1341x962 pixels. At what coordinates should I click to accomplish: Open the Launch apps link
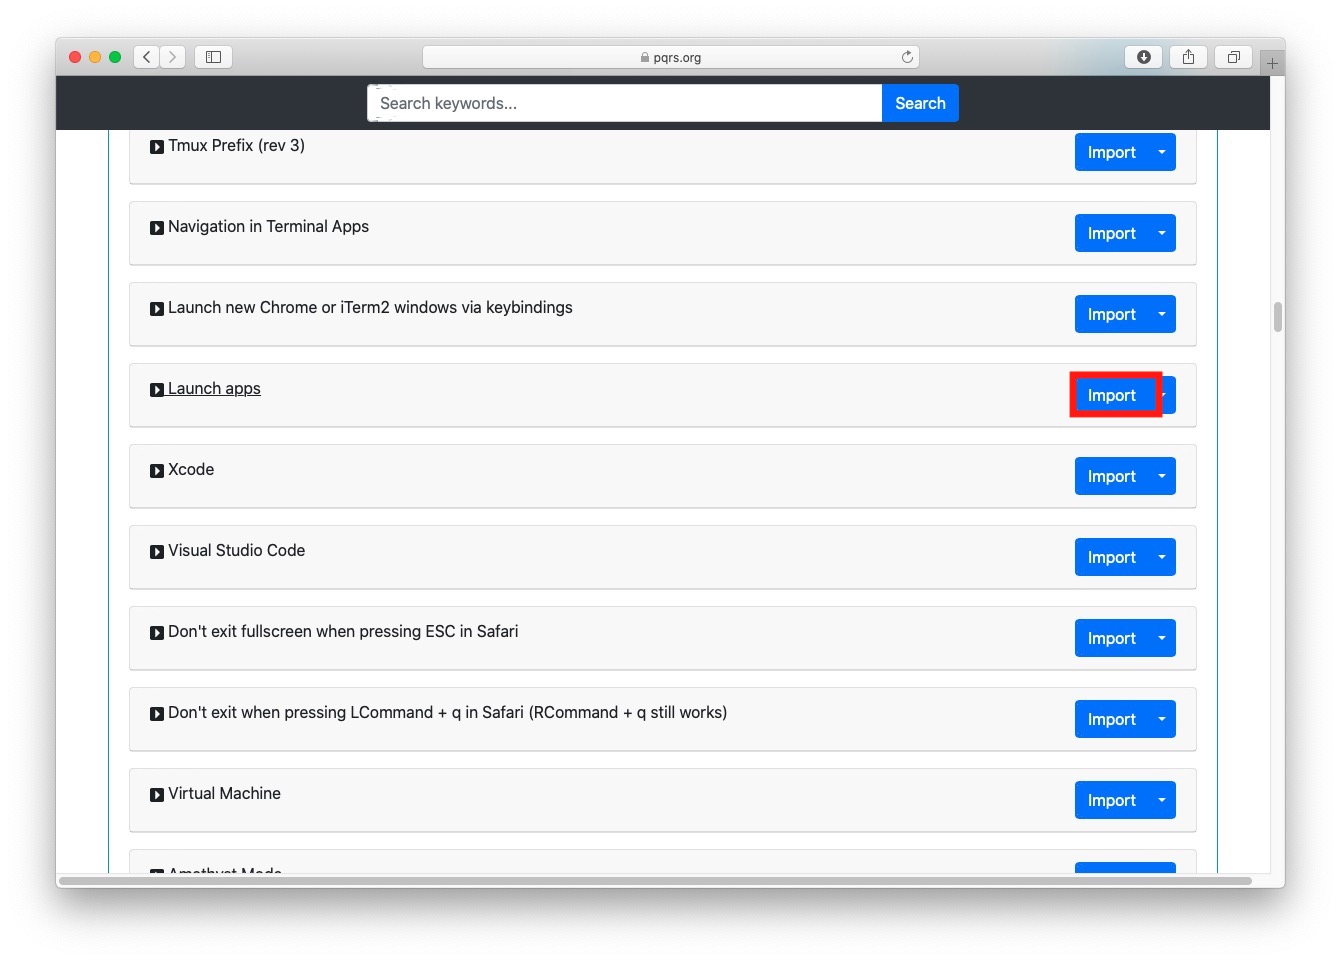click(213, 389)
